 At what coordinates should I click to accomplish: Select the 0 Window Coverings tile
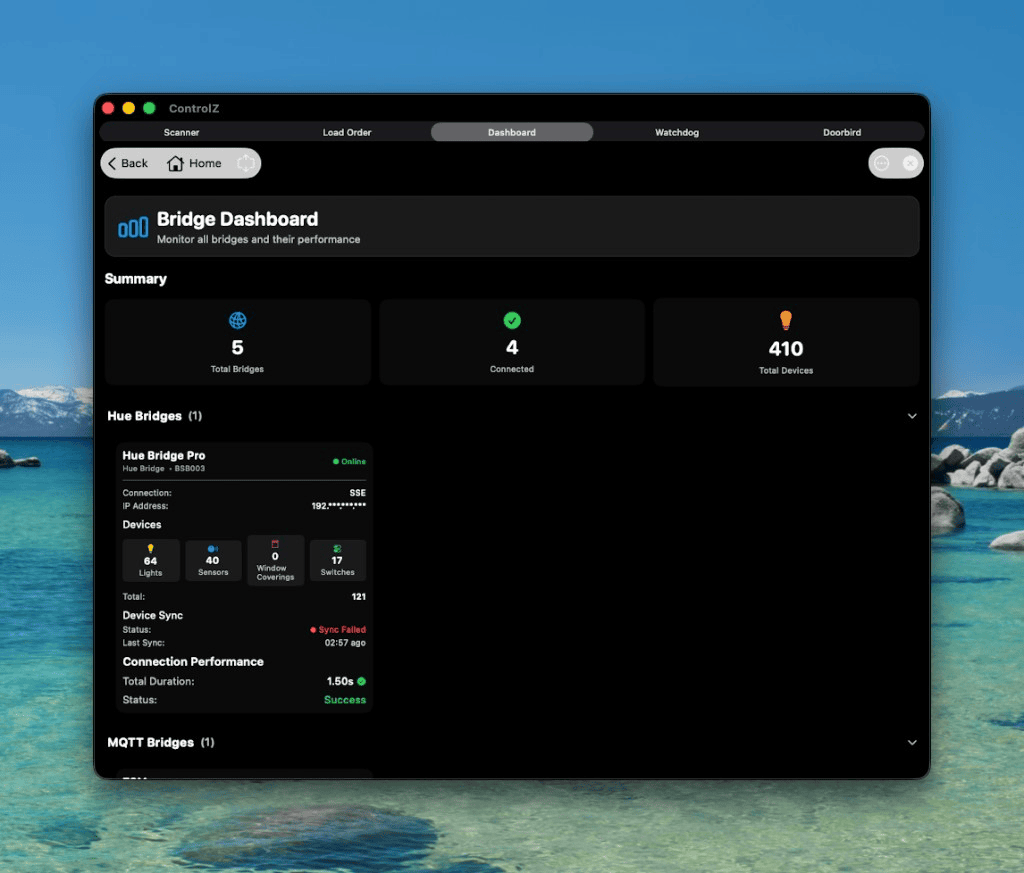(x=275, y=560)
